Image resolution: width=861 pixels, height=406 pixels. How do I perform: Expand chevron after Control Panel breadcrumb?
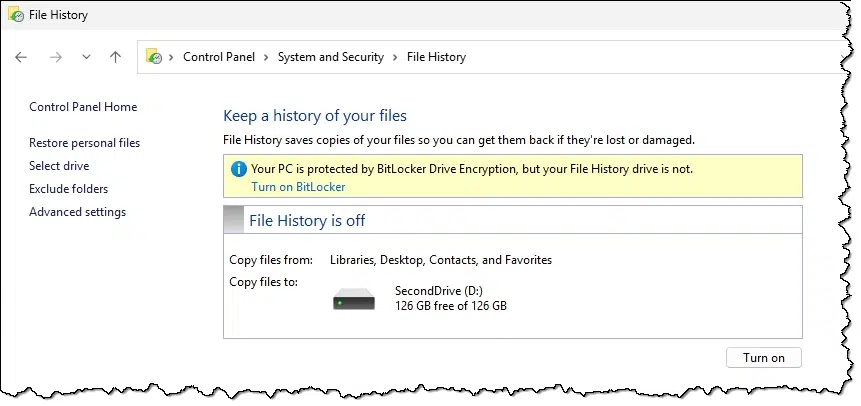coord(266,57)
